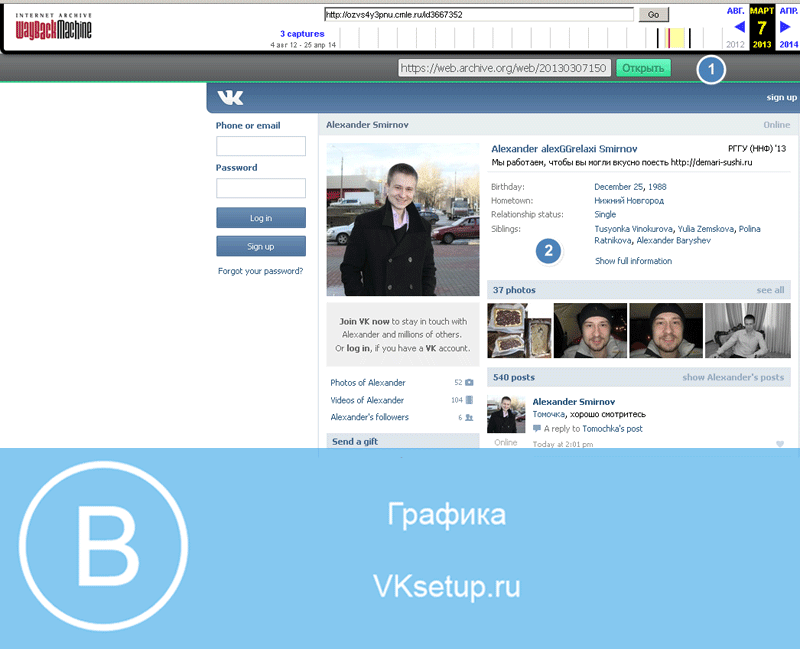This screenshot has width=800, height=649.
Task: Click the РГГУ (ННФ) '13 university link
Action: point(757,148)
